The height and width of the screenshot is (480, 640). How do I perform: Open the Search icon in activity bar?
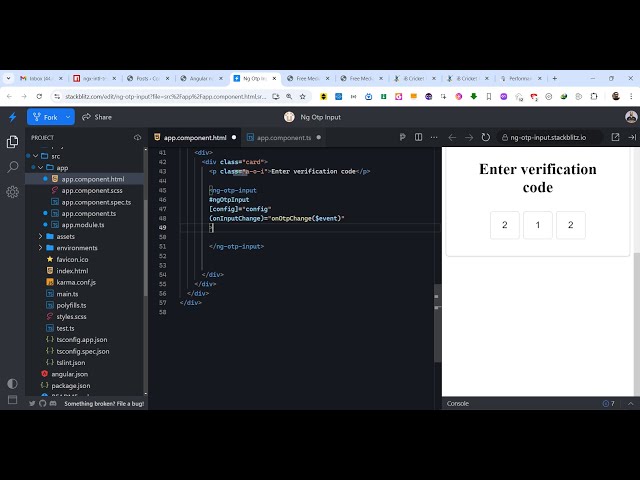coord(12,167)
